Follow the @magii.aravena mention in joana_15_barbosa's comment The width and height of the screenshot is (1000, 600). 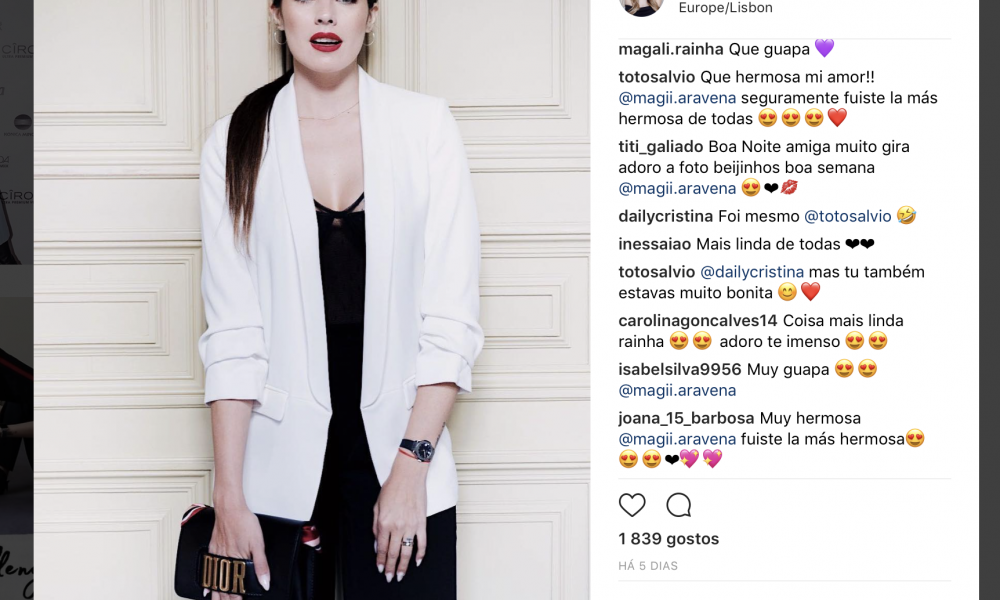tap(677, 439)
